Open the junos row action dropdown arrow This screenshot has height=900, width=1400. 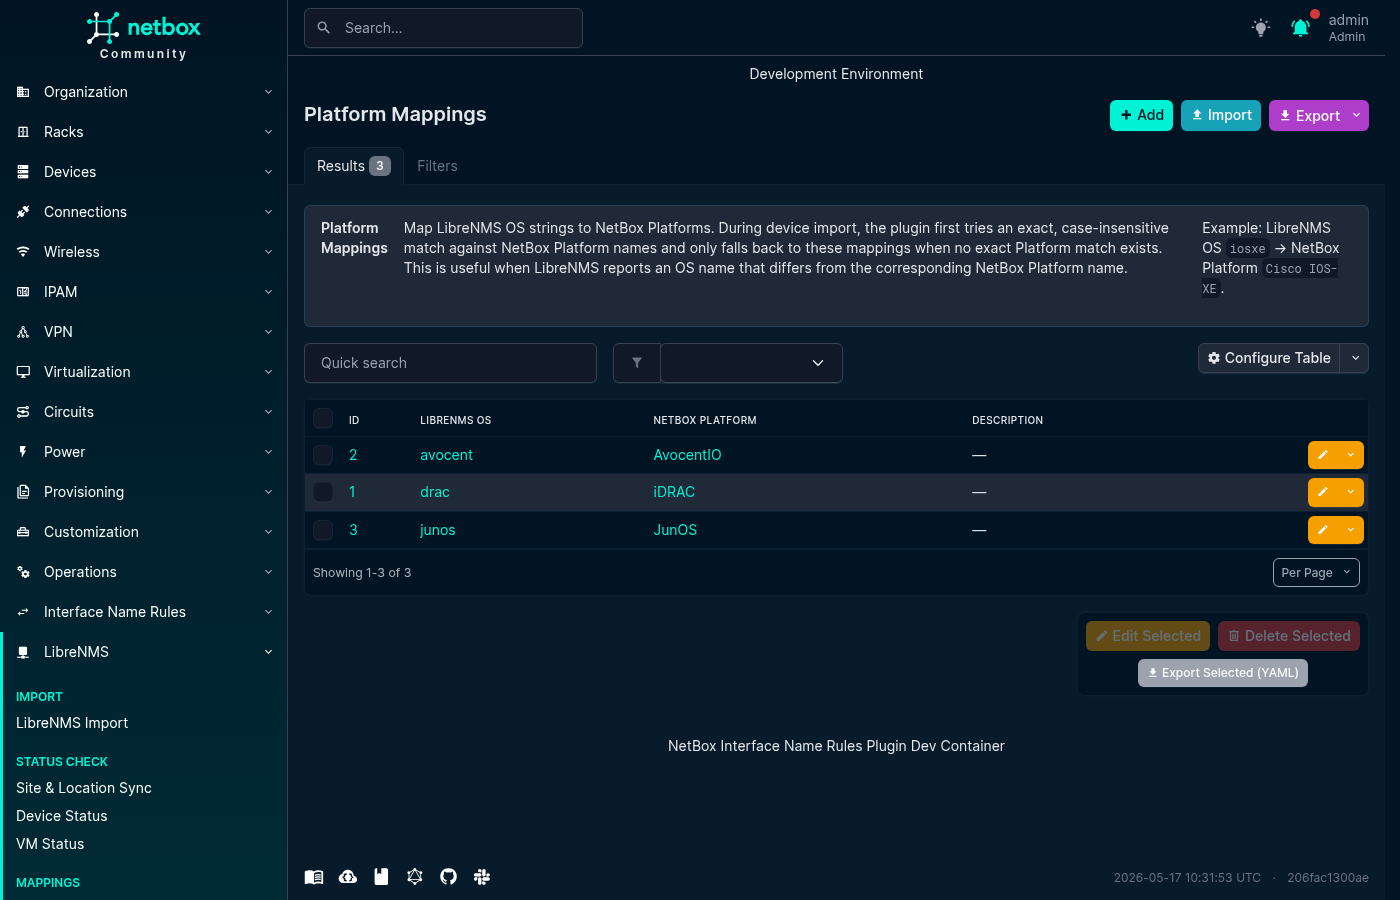coord(1351,530)
